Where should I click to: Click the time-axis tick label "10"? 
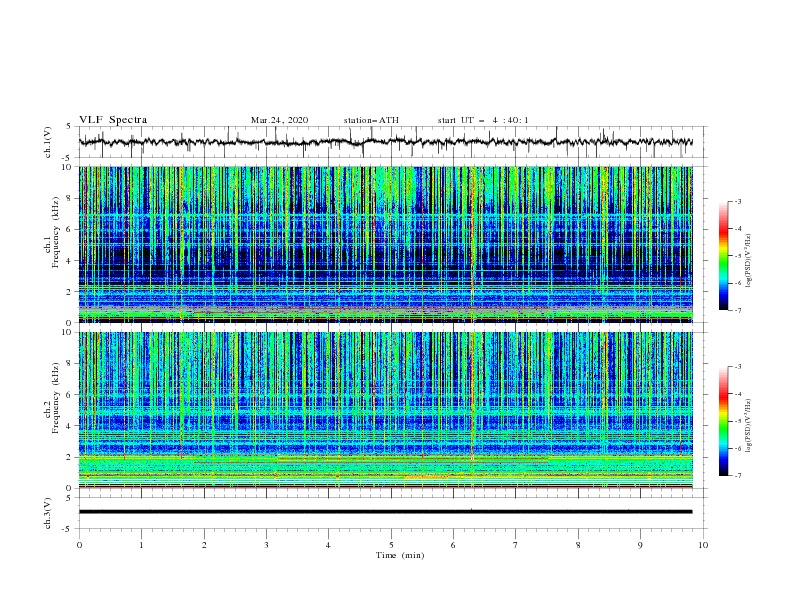tap(703, 545)
